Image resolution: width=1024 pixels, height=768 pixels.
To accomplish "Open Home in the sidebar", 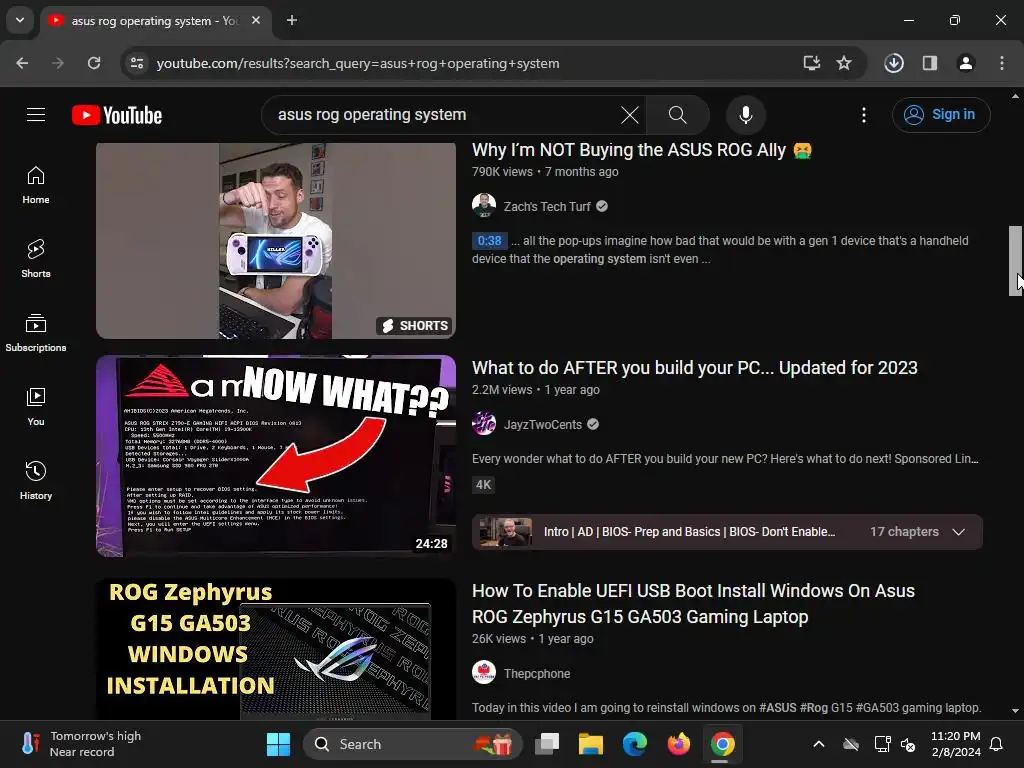I will point(36,185).
